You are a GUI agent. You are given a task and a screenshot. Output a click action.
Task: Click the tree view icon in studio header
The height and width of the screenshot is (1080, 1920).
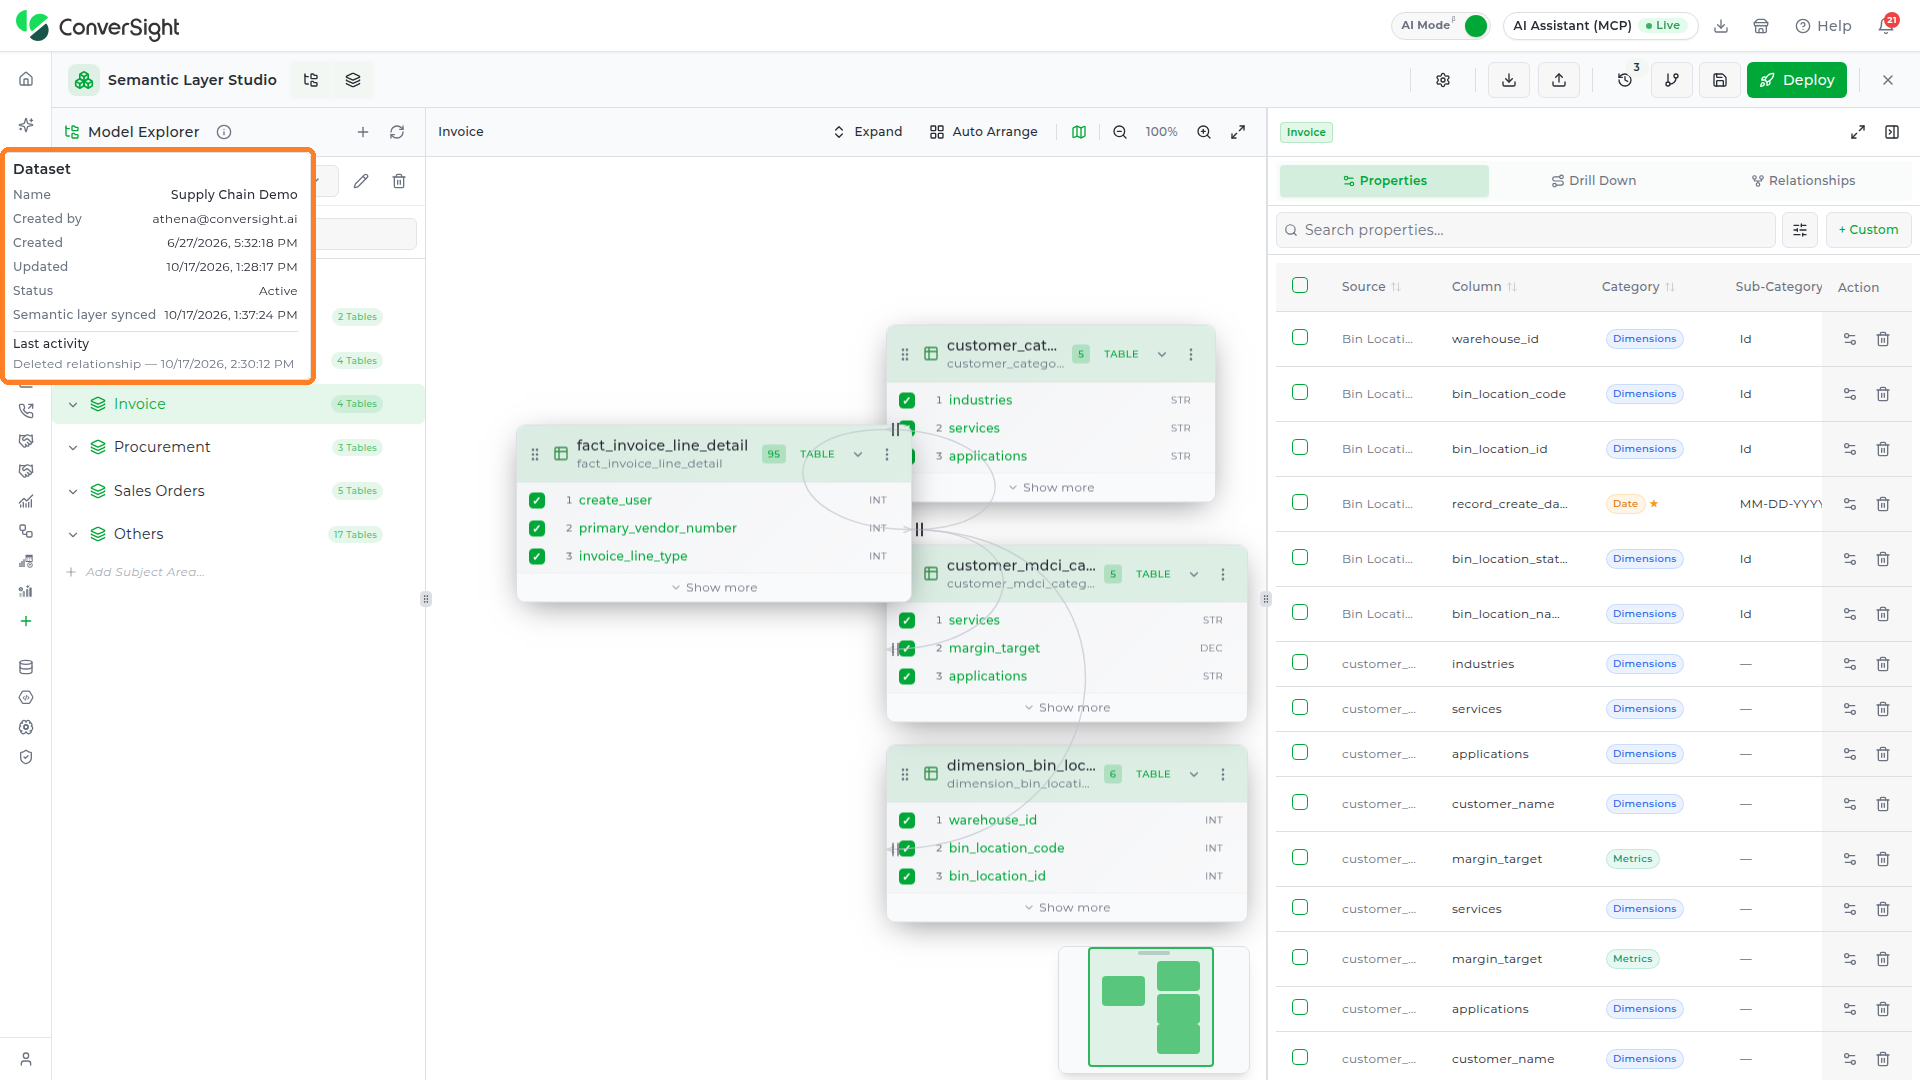tap(311, 80)
